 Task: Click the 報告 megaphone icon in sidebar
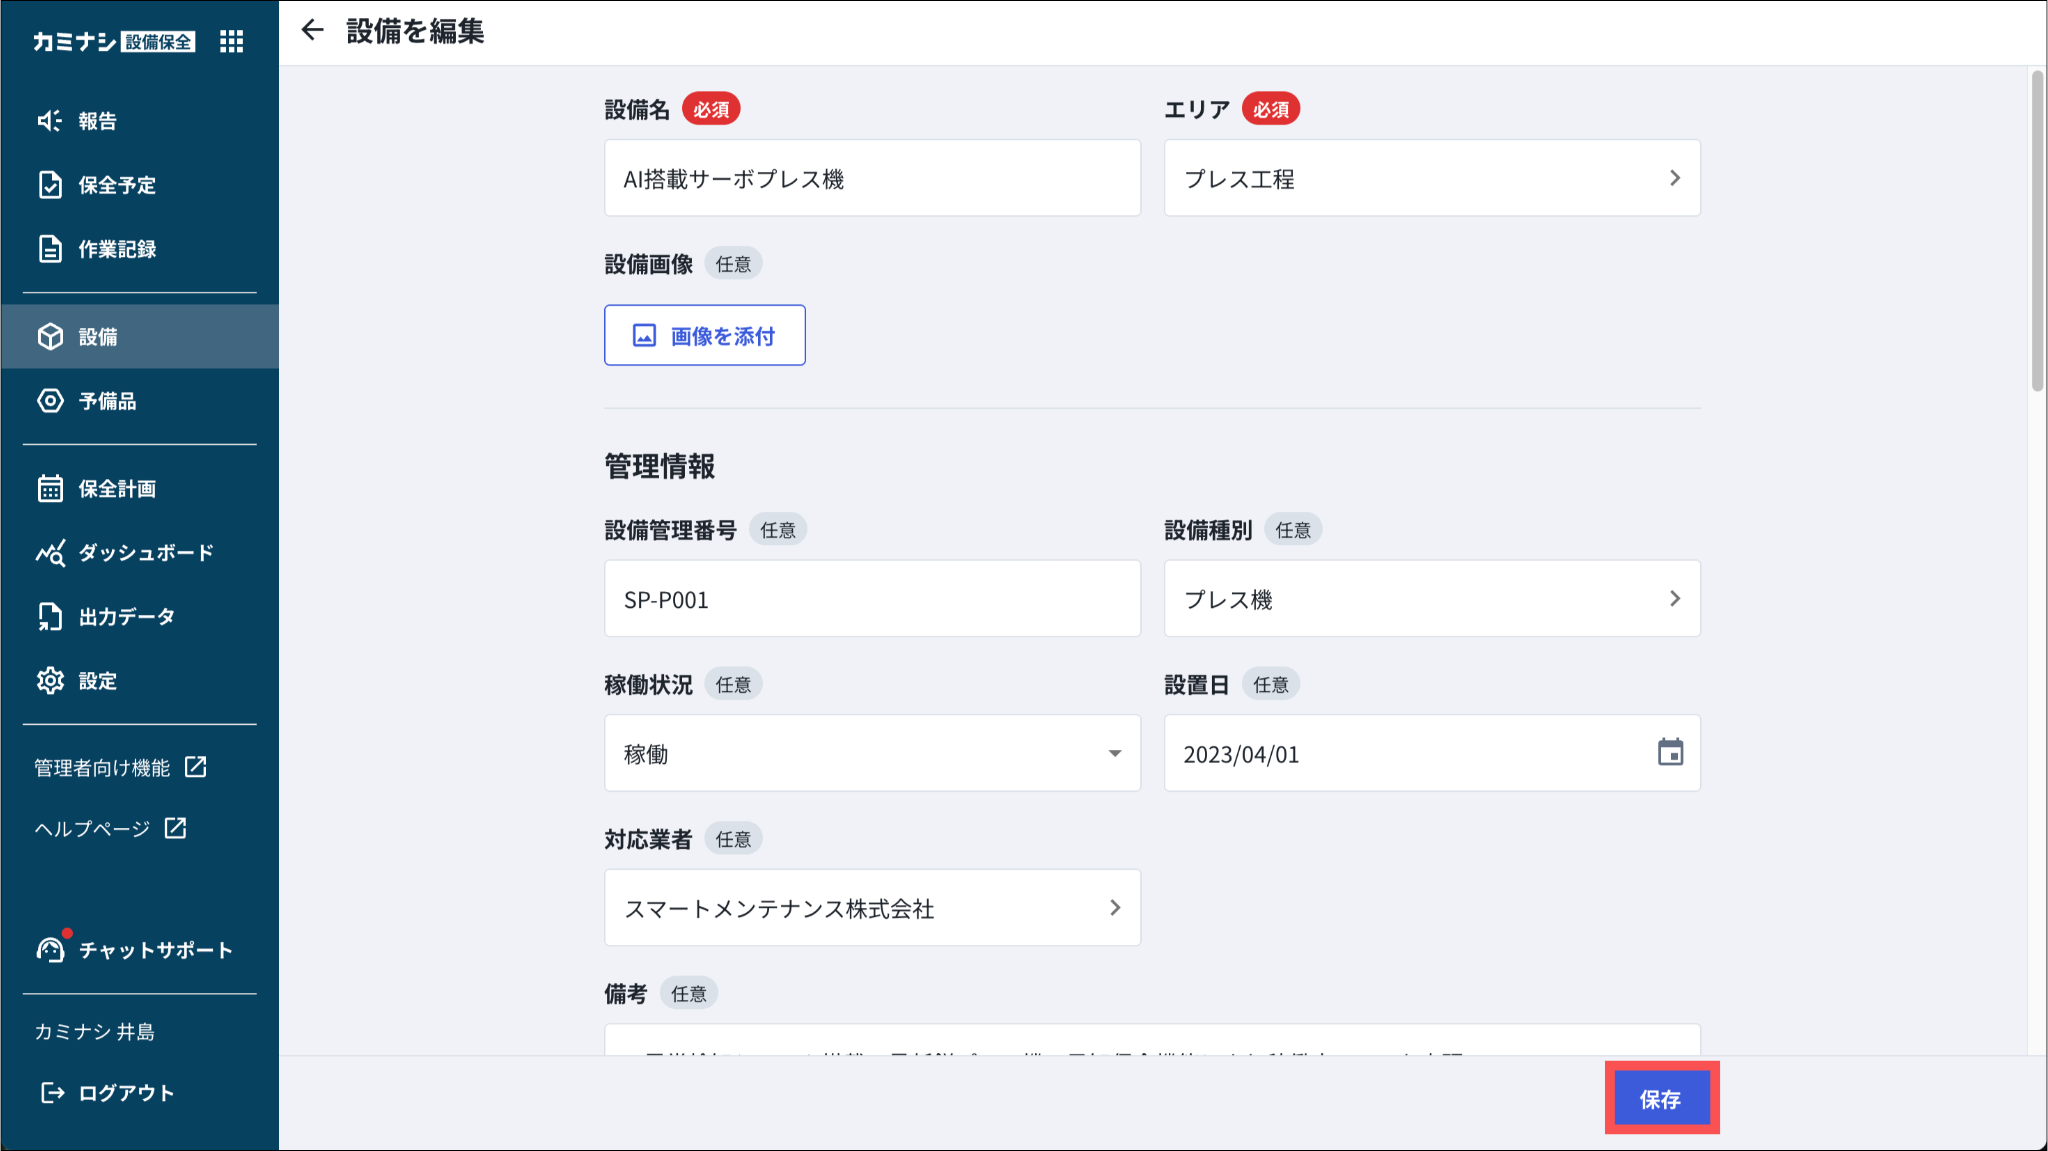(50, 121)
